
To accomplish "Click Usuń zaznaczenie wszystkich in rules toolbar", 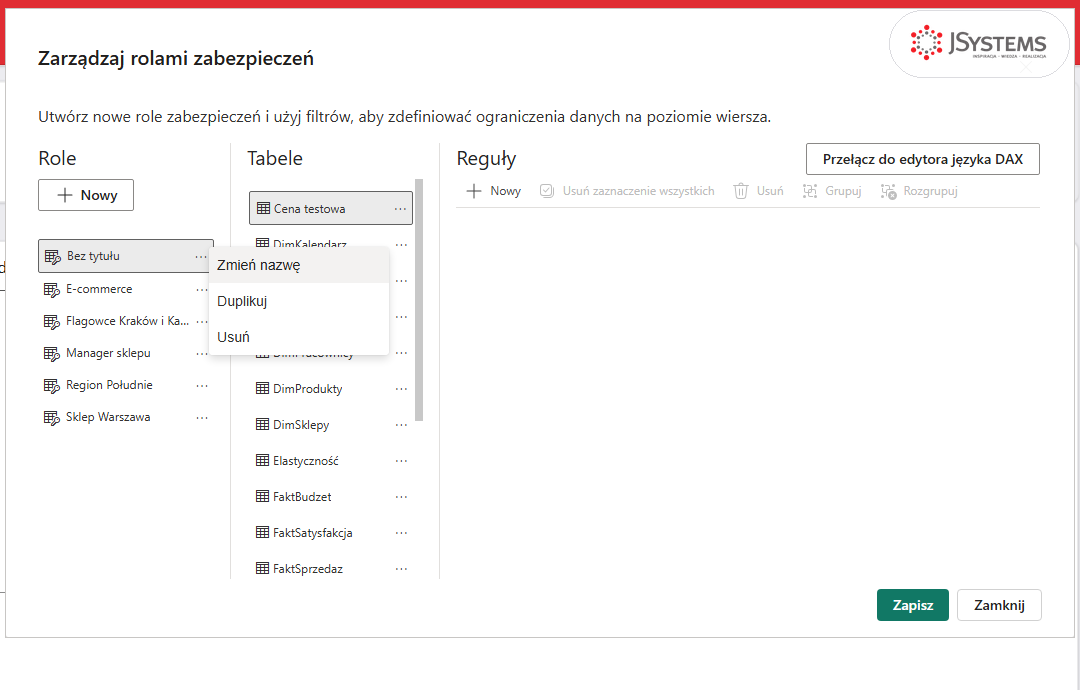I will pos(627,191).
